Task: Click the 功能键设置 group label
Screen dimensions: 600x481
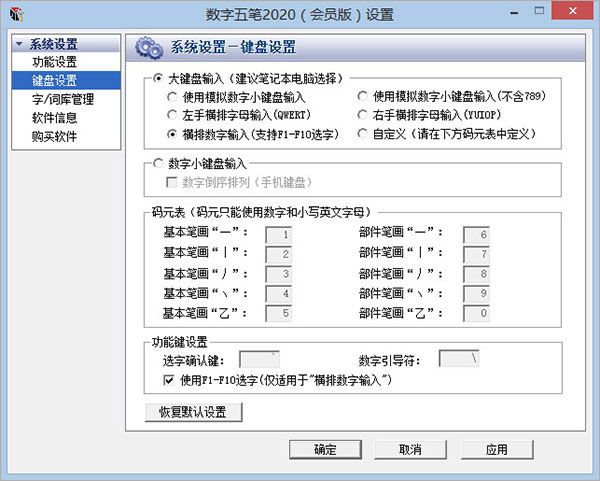Action: (179, 342)
